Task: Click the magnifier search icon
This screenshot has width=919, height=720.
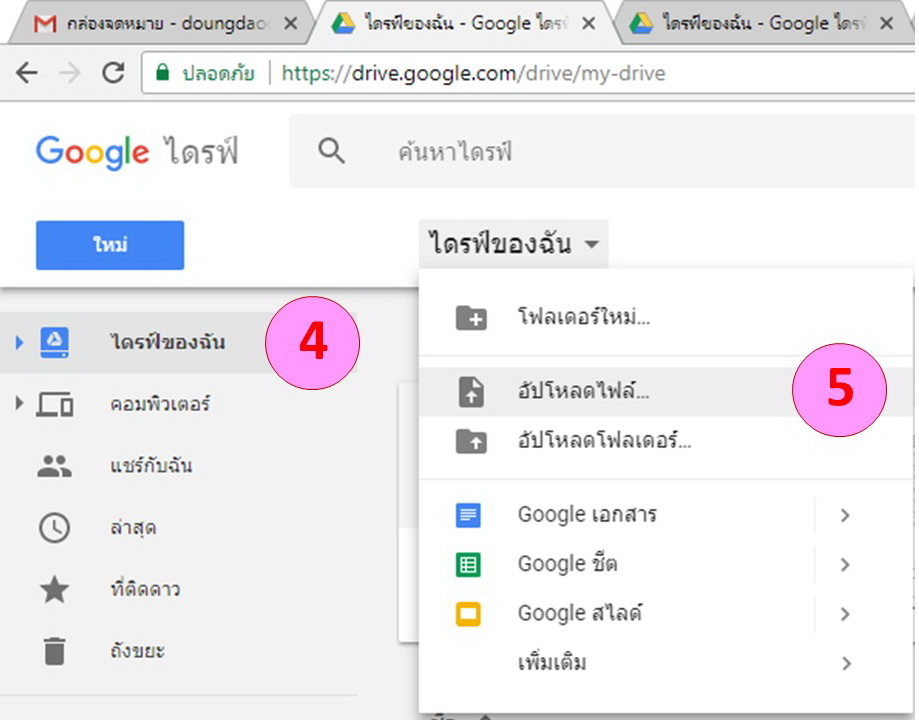Action: click(331, 151)
